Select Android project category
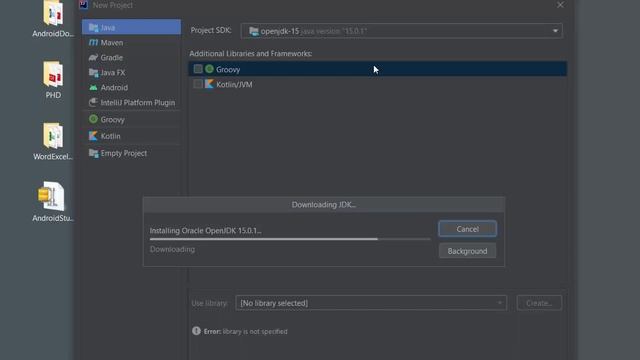 [131, 88]
